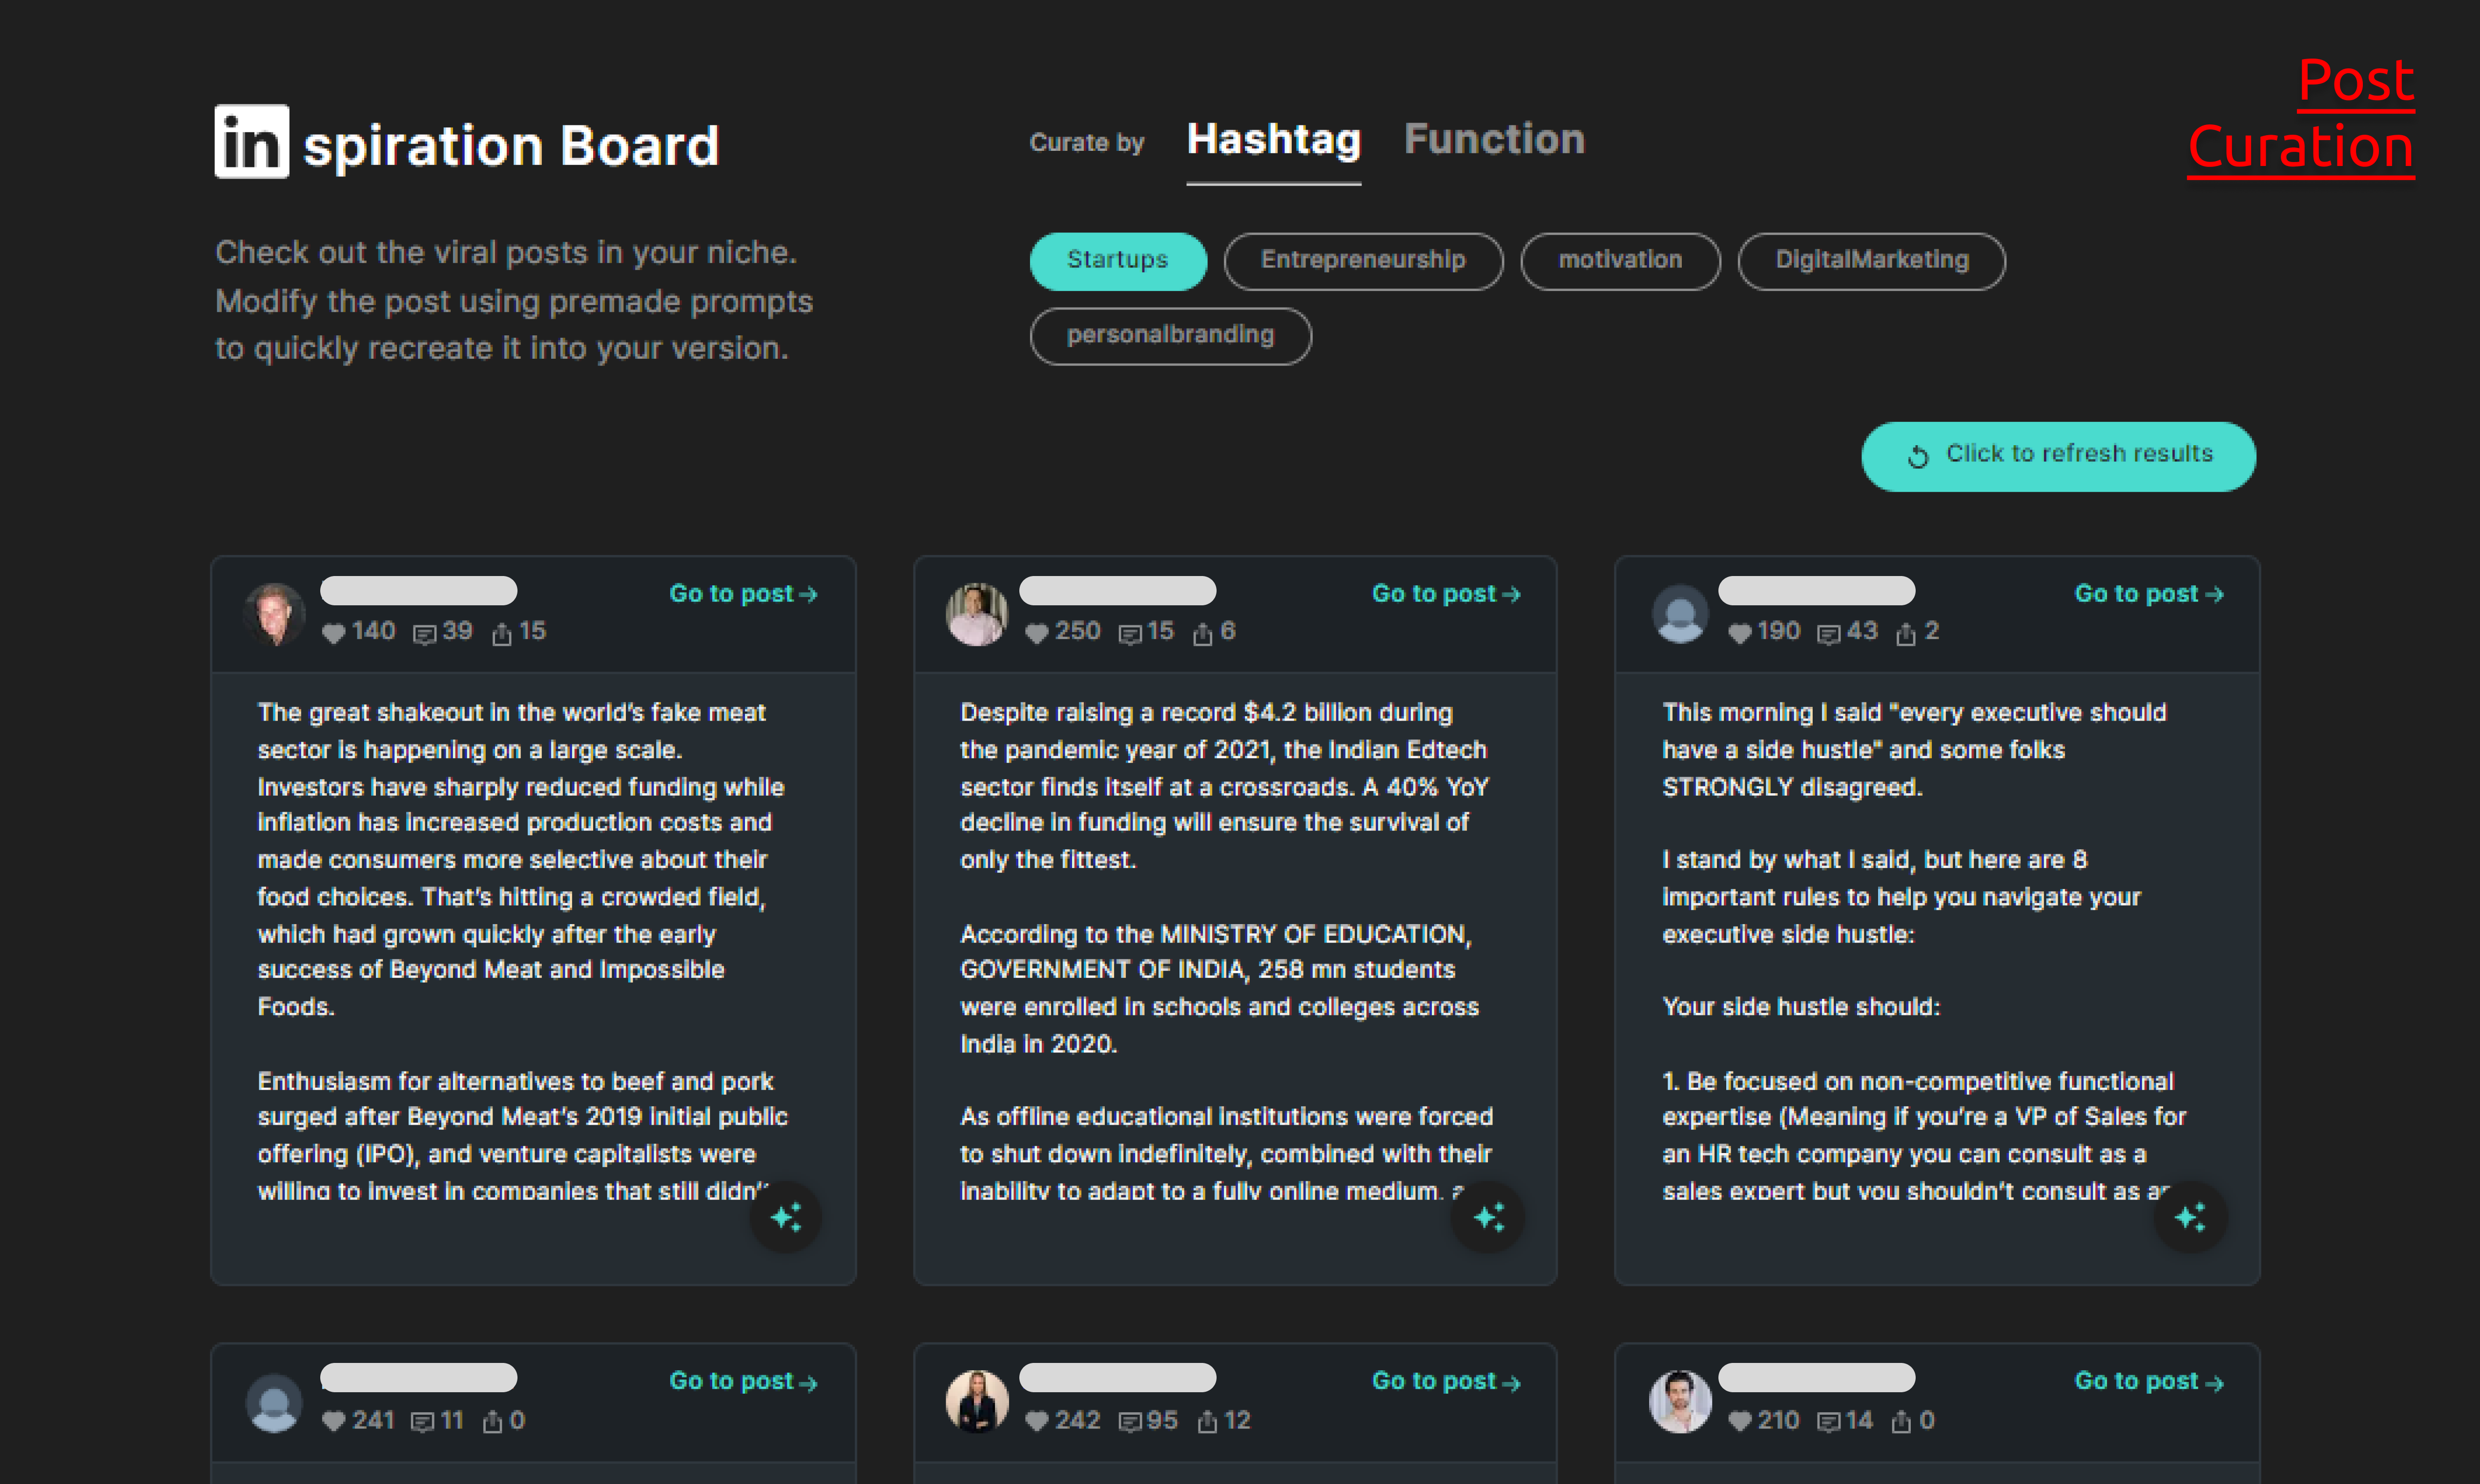The height and width of the screenshot is (1484, 2480).
Task: Select the DigitalMarketing hashtag filter
Action: pyautogui.click(x=1871, y=261)
